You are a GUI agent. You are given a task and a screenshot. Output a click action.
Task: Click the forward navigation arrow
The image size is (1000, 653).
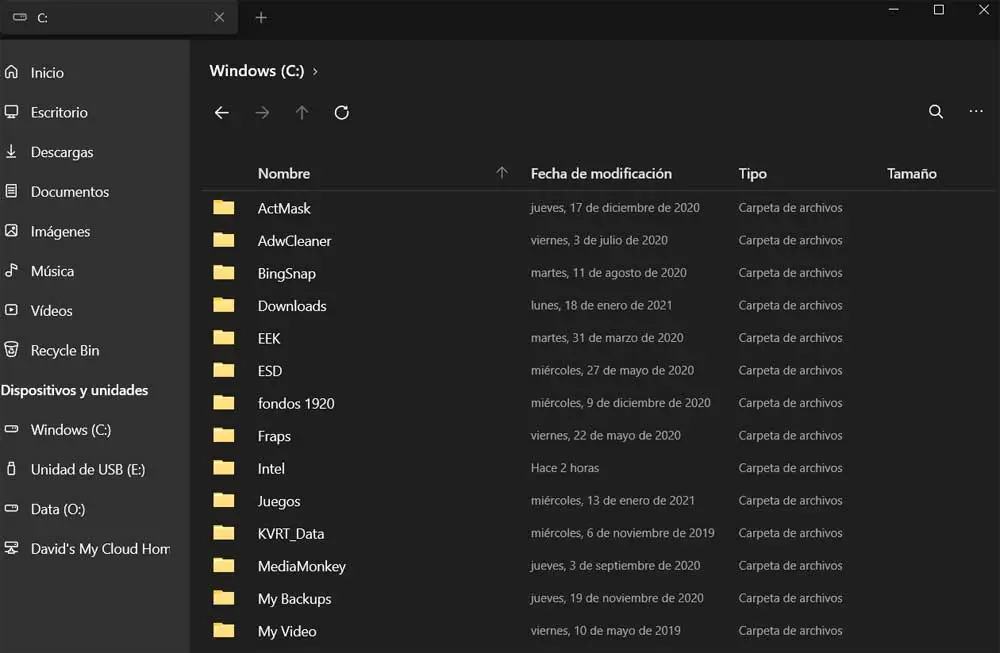262,113
